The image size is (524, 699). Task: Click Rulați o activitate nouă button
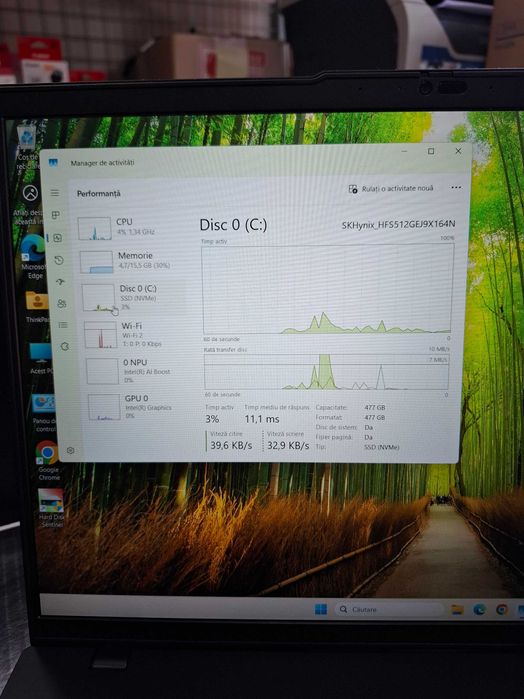[x=391, y=189]
